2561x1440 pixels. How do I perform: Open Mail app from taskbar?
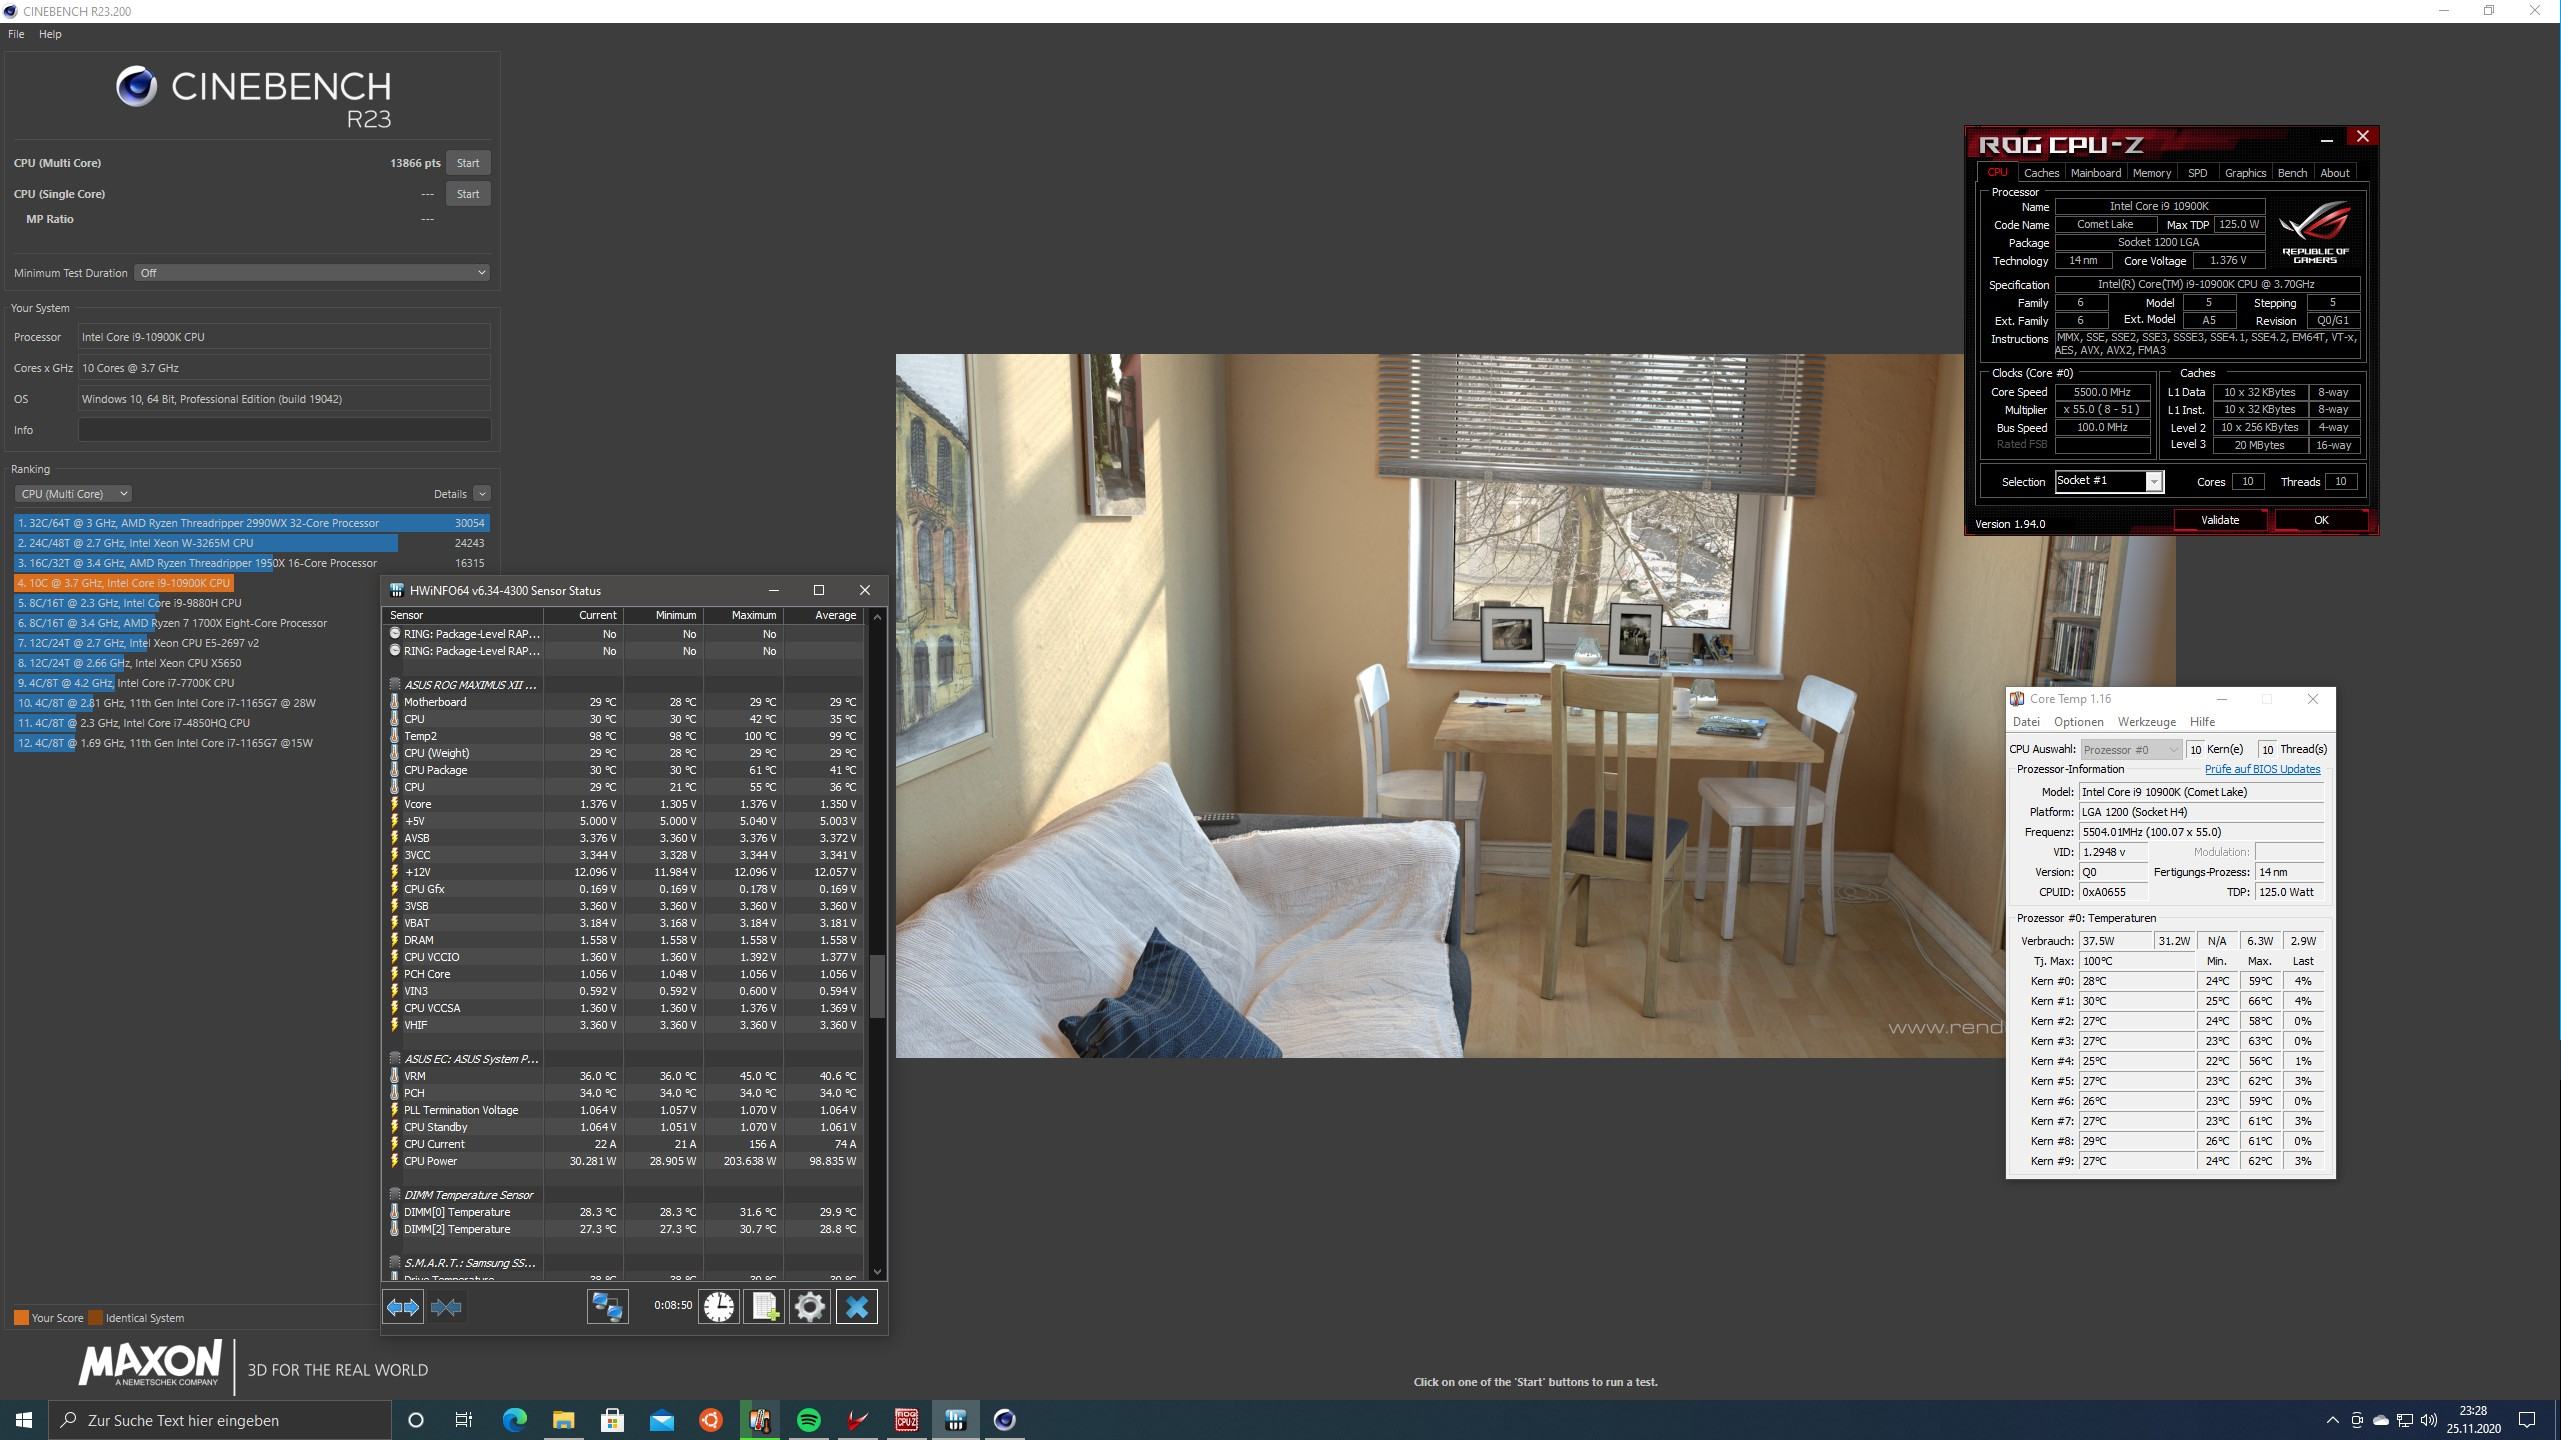coord(661,1420)
